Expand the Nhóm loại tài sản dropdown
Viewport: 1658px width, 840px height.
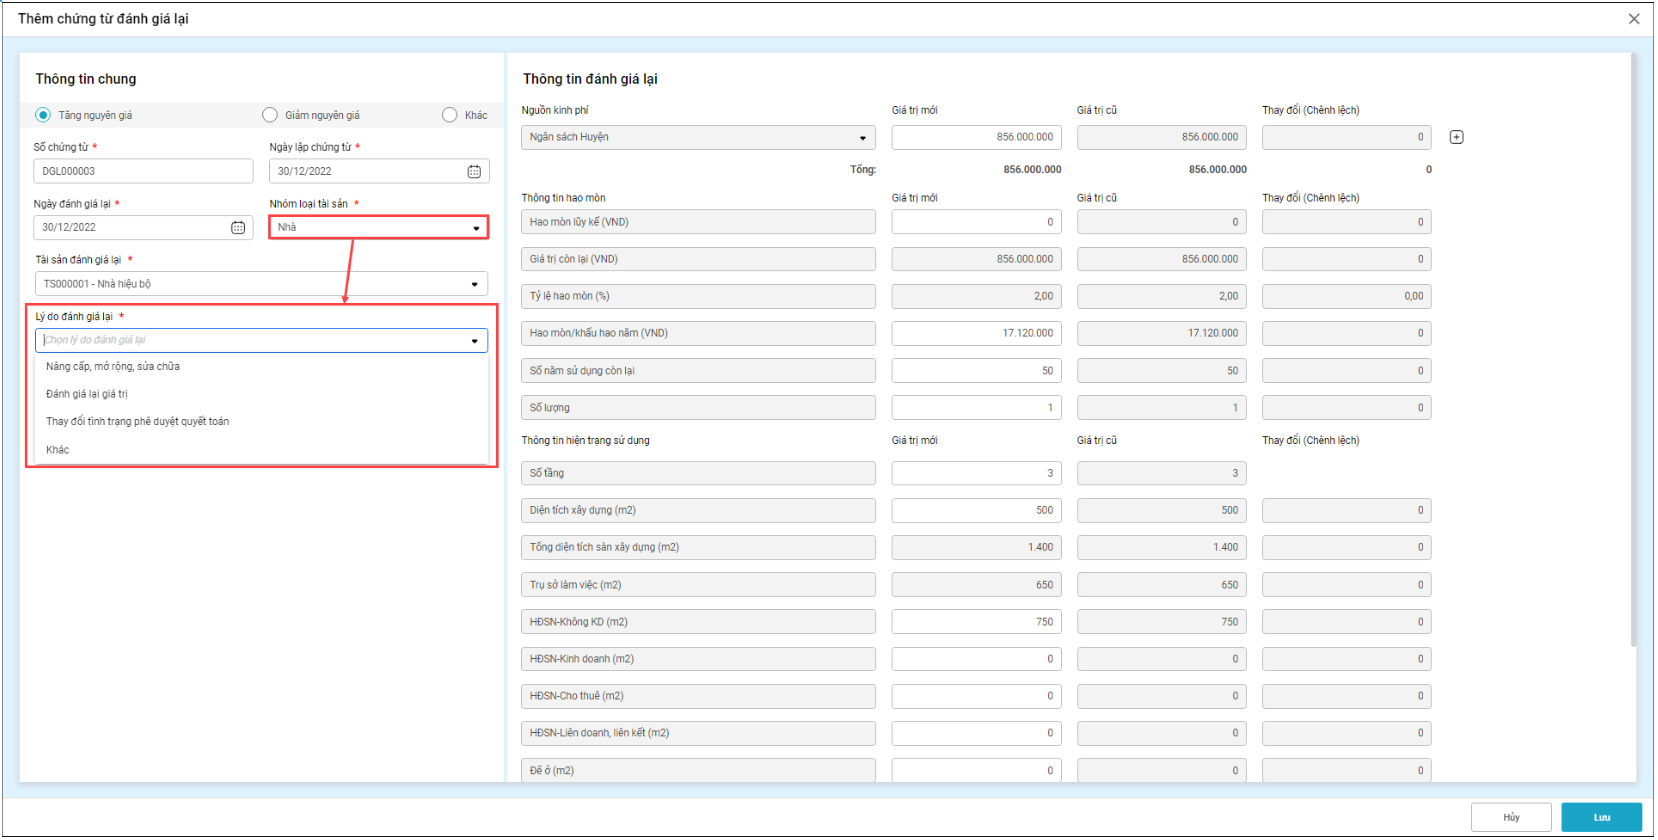pos(476,228)
